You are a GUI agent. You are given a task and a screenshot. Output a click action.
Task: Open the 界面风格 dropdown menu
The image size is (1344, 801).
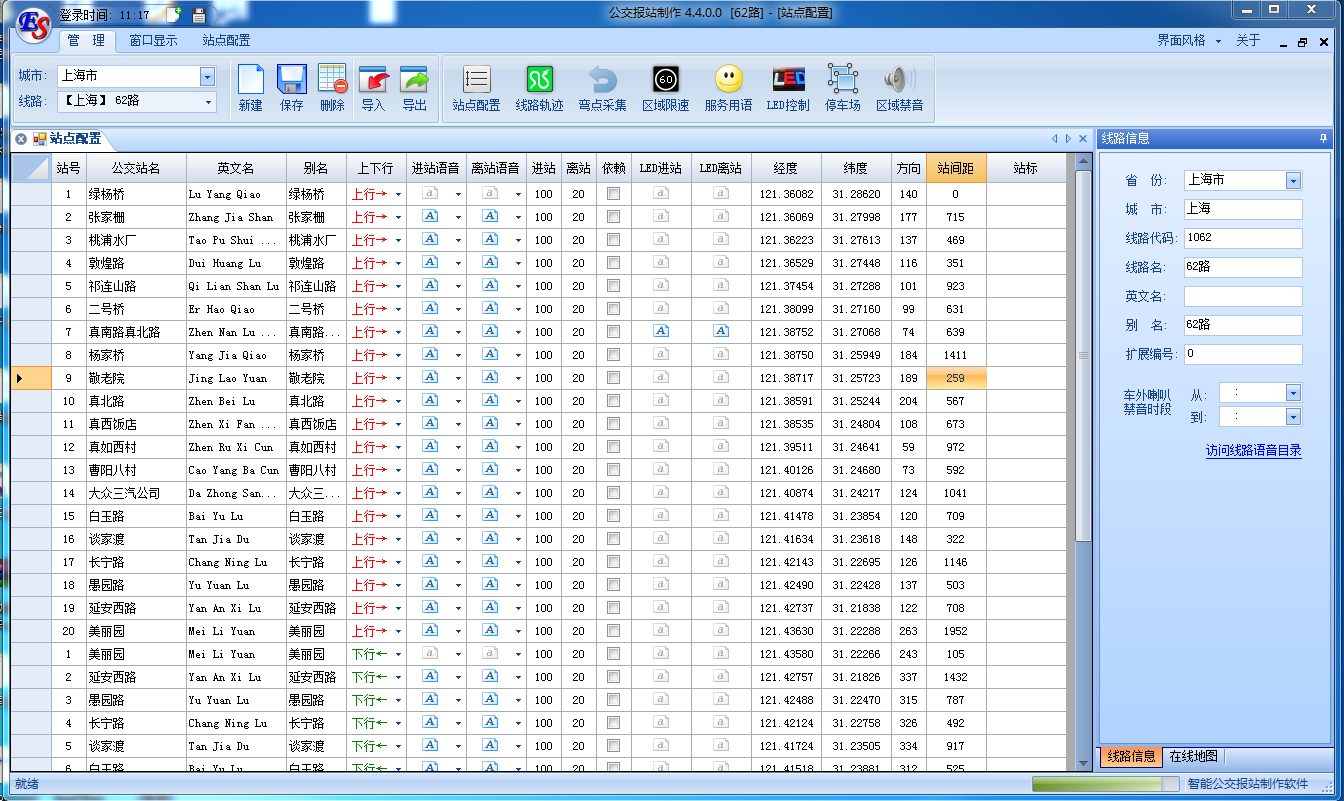(x=1189, y=41)
